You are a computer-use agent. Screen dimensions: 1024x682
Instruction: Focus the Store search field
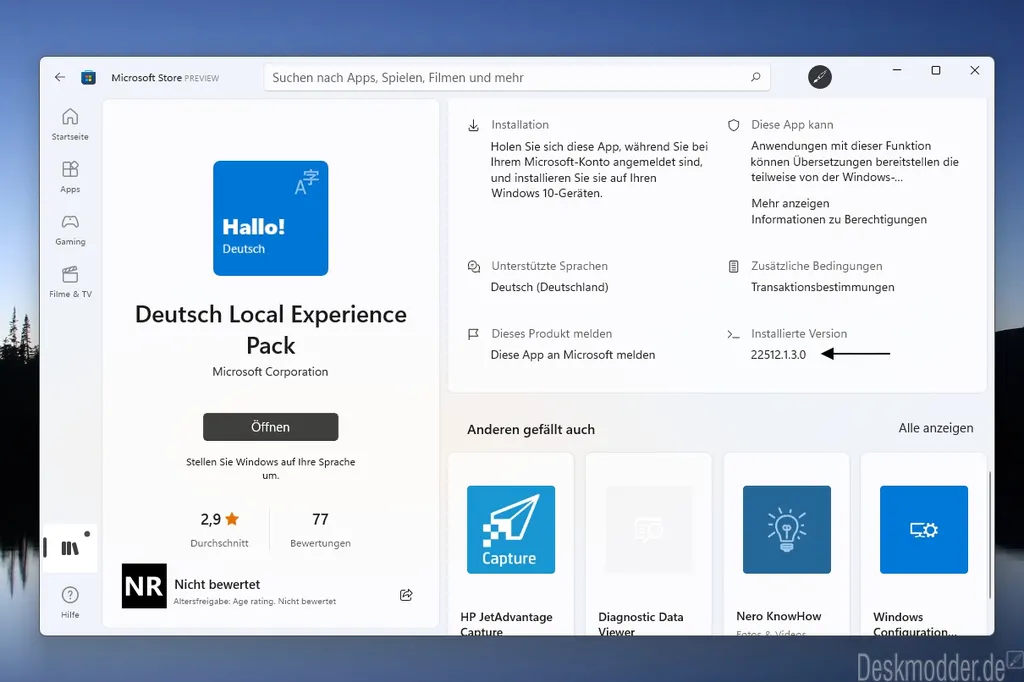(x=517, y=77)
